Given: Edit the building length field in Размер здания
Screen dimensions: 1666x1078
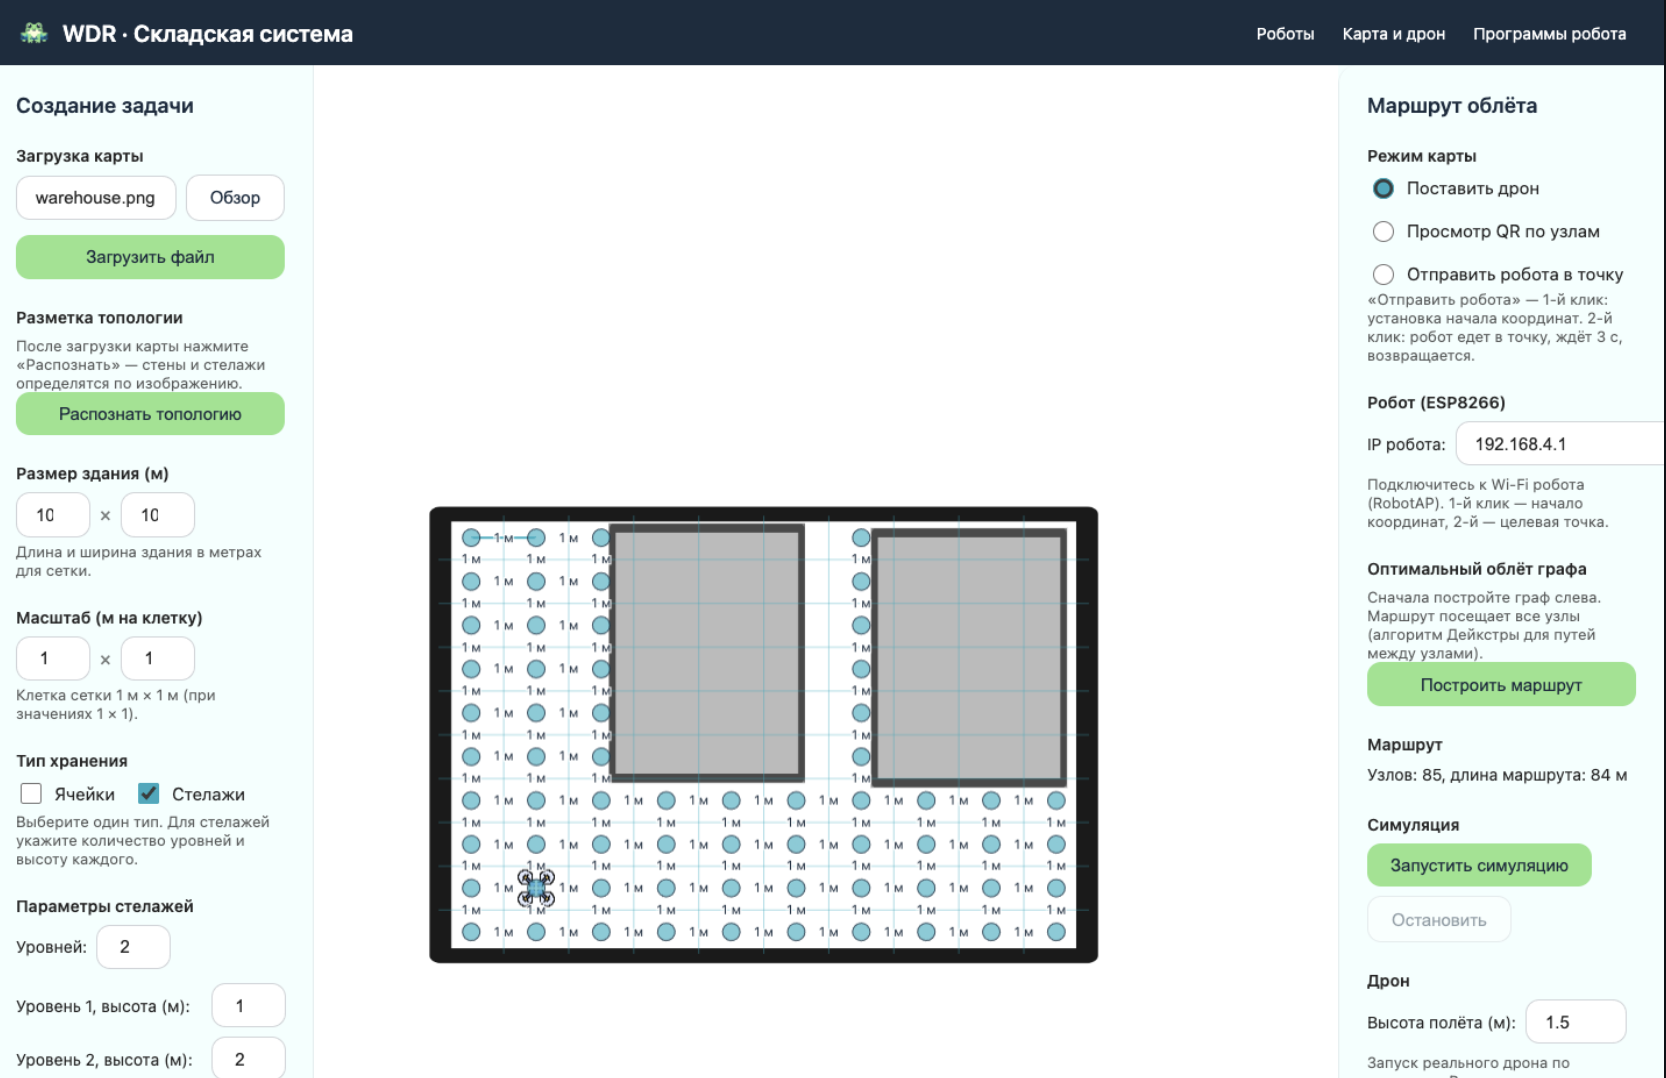Looking at the screenshot, I should tap(53, 515).
